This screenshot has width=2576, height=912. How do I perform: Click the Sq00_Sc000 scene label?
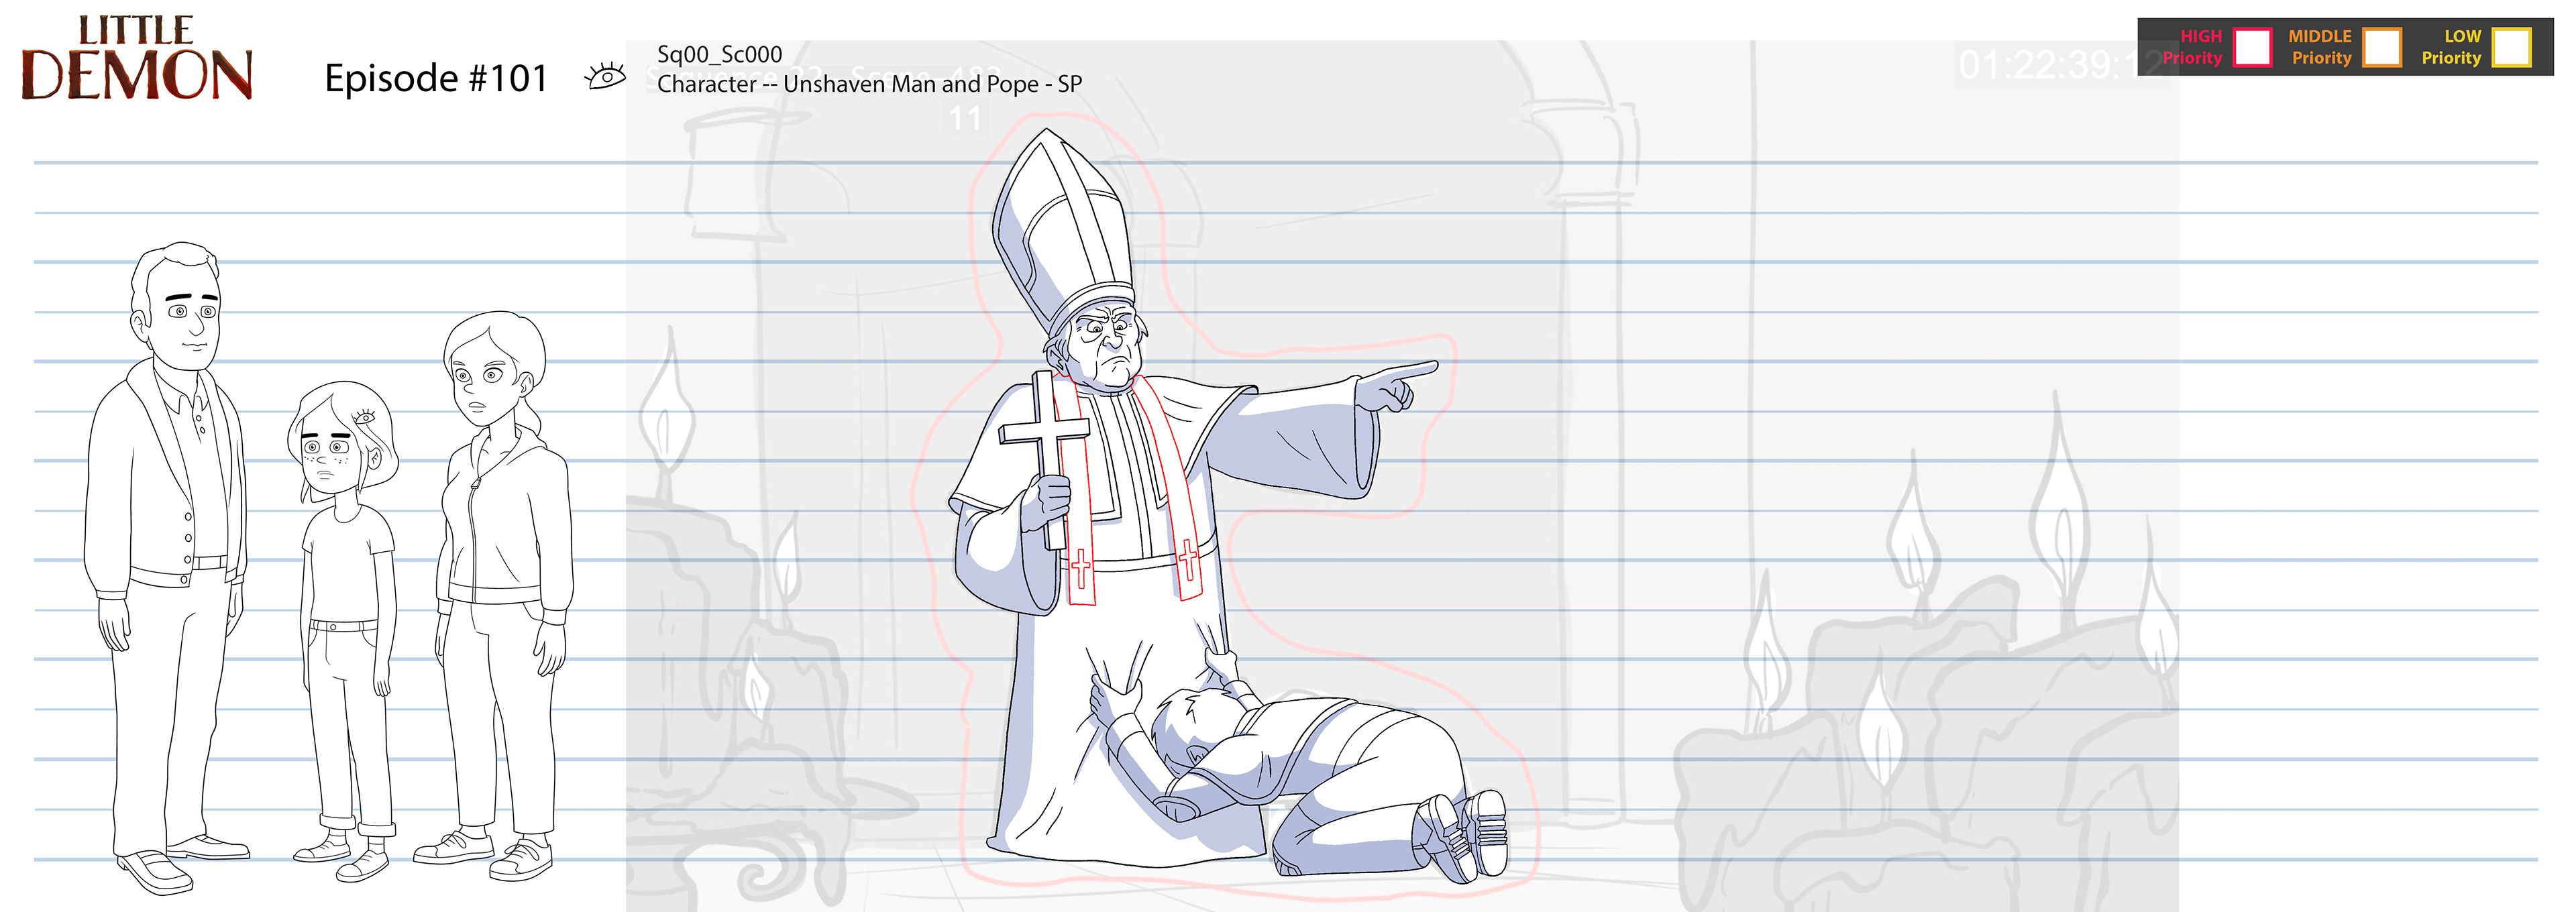(x=719, y=54)
